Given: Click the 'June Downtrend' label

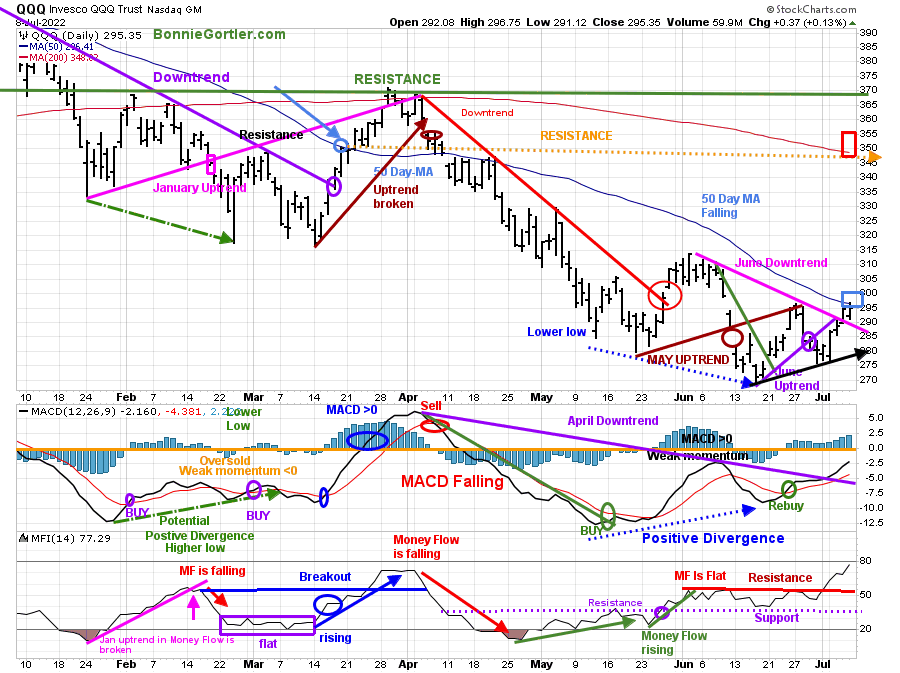Looking at the screenshot, I should coord(781,263).
